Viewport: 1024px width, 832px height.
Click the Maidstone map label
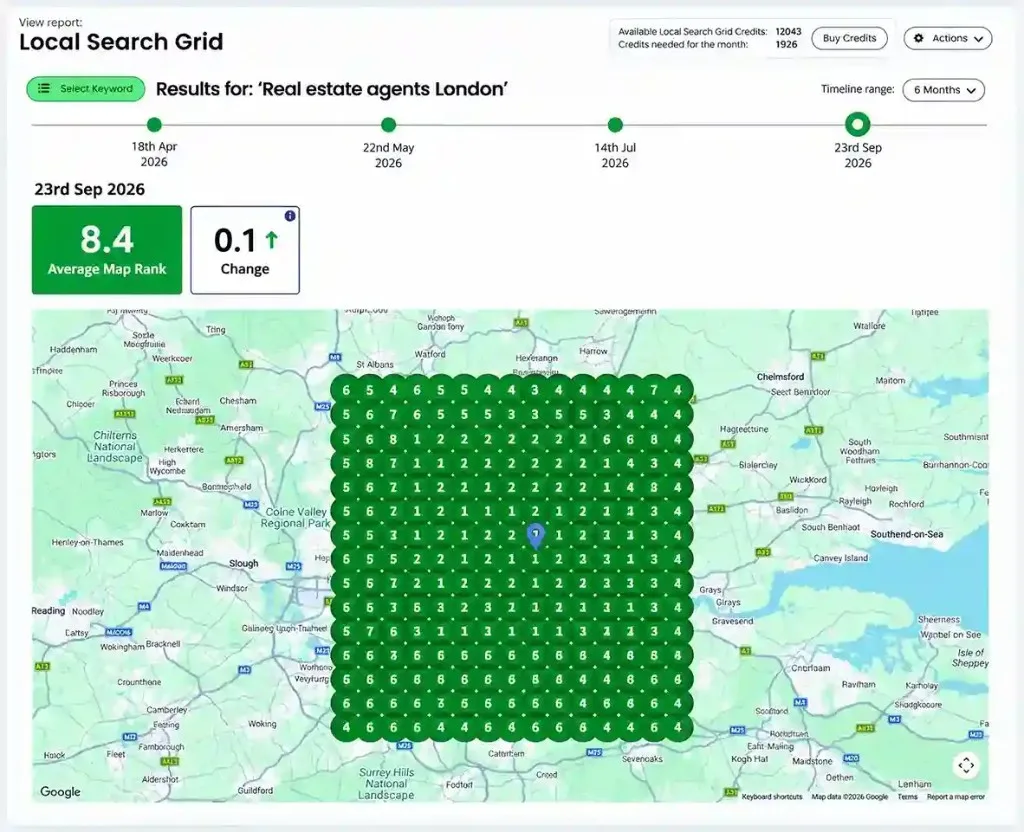point(812,761)
